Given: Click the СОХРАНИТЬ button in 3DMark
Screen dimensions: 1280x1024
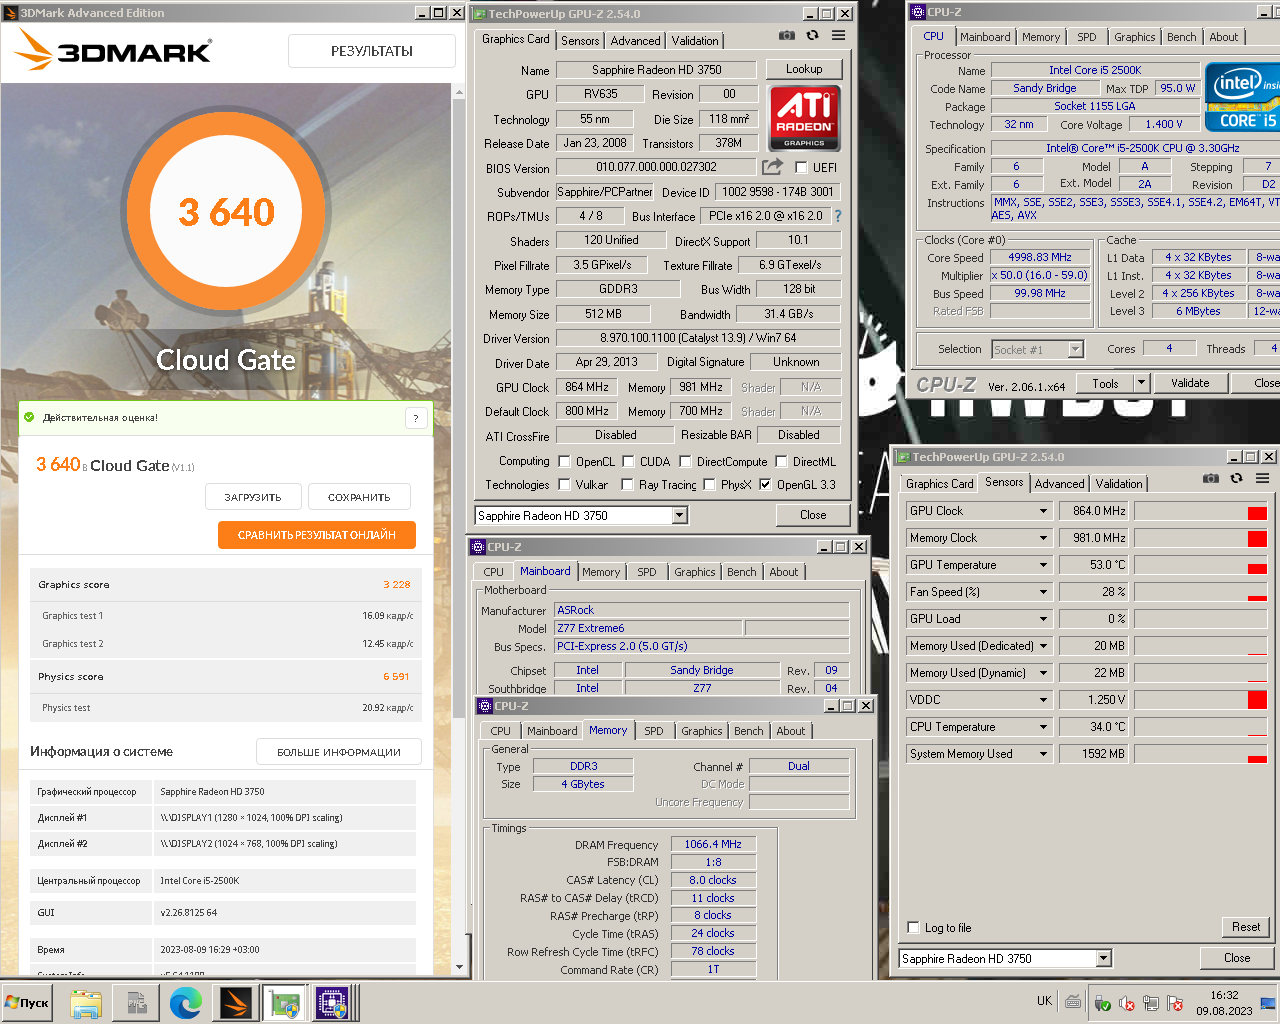Looking at the screenshot, I should click(x=359, y=497).
